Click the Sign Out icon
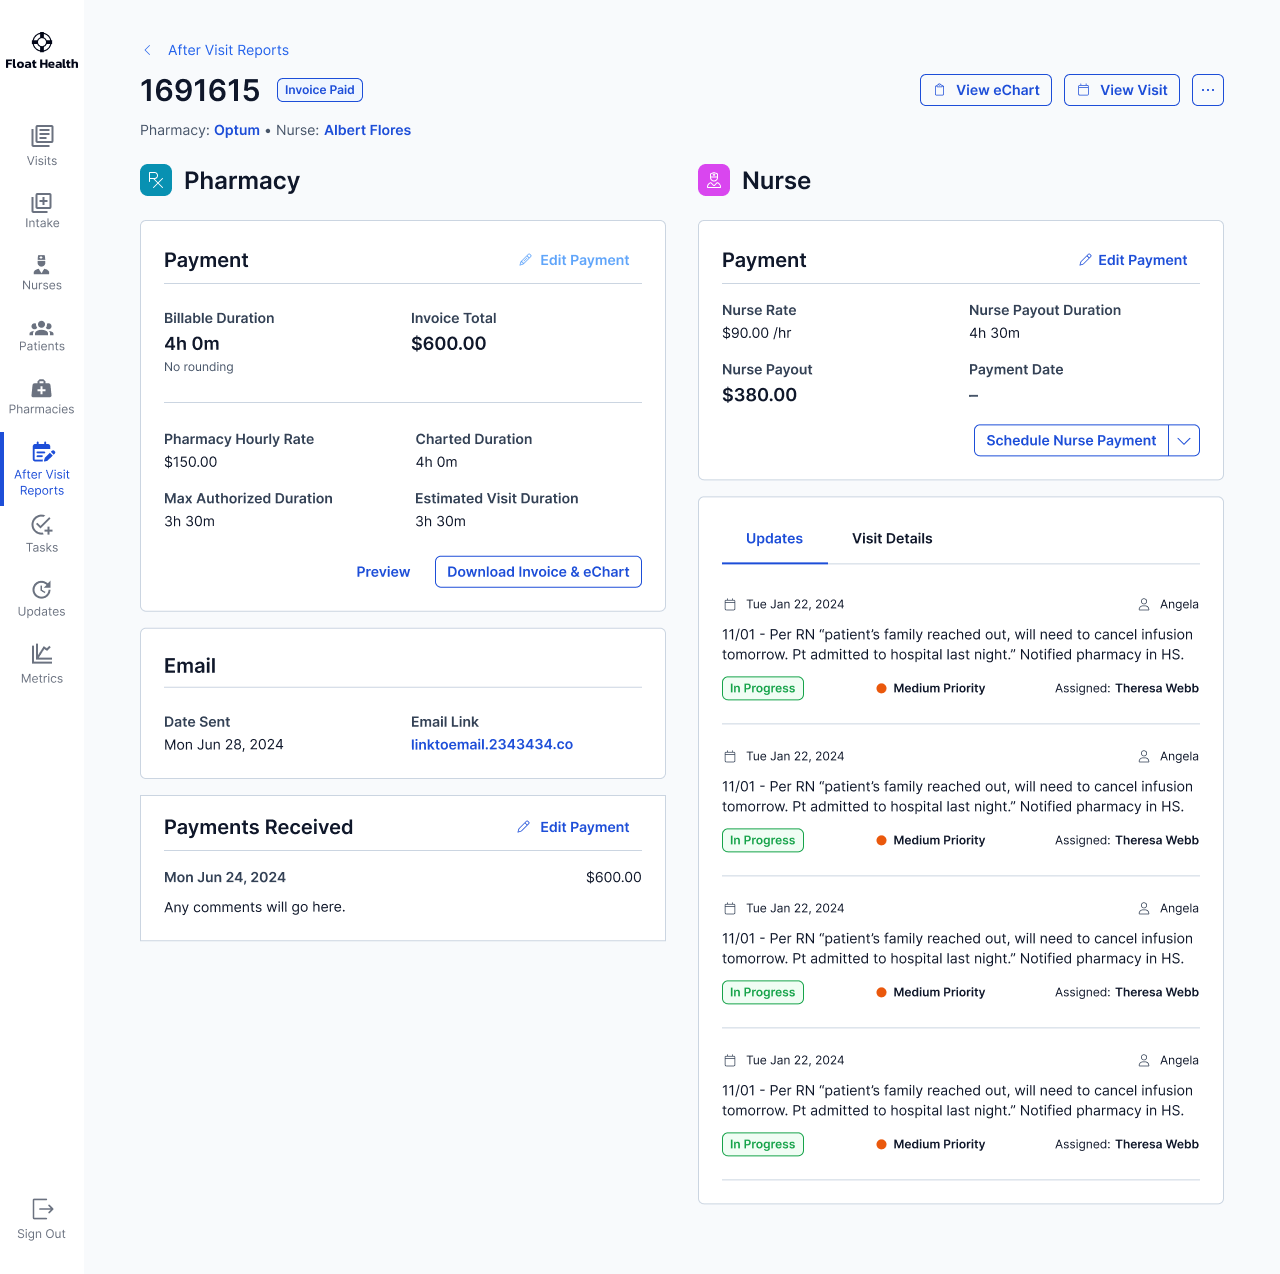Image resolution: width=1280 pixels, height=1274 pixels. pos(42,1209)
